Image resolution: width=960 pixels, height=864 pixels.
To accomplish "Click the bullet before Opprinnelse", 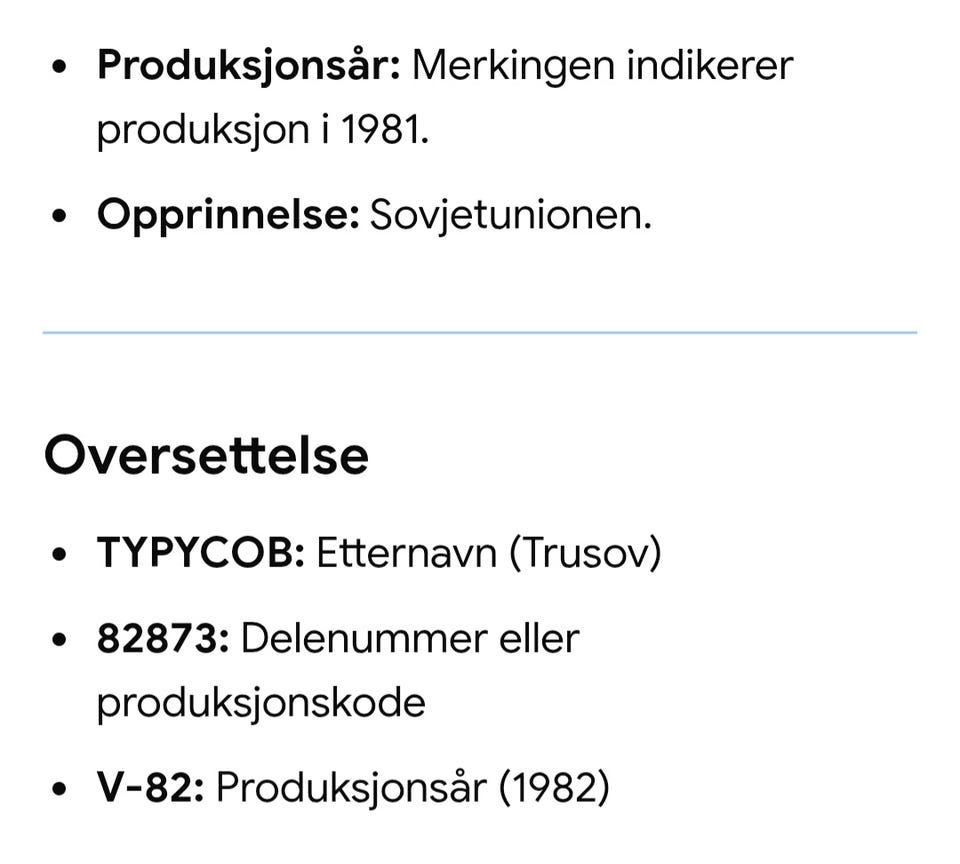I will tap(59, 216).
